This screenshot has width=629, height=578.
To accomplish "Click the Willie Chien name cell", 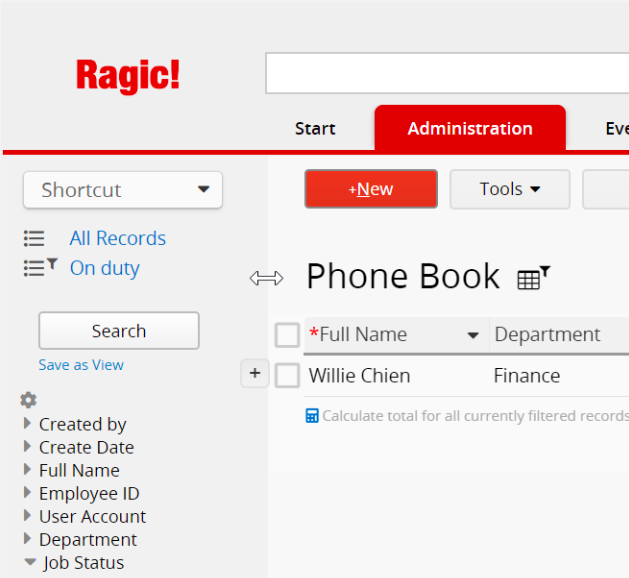I will [x=359, y=376].
